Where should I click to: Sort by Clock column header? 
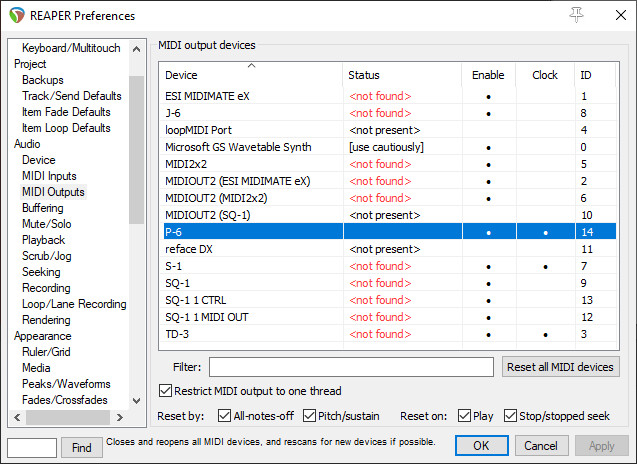tap(545, 75)
